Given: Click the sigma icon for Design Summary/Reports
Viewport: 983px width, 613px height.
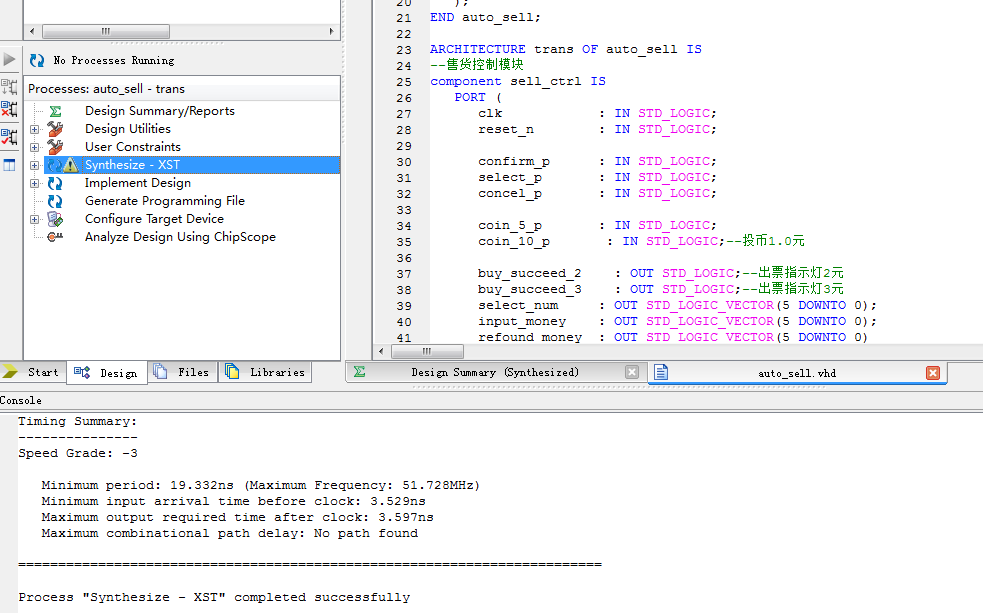Looking at the screenshot, I should 55,111.
